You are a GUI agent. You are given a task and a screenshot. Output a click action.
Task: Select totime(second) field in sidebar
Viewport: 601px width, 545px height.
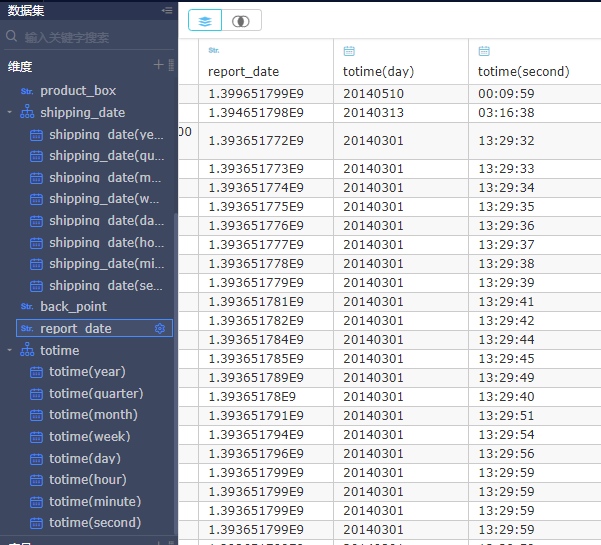(95, 523)
